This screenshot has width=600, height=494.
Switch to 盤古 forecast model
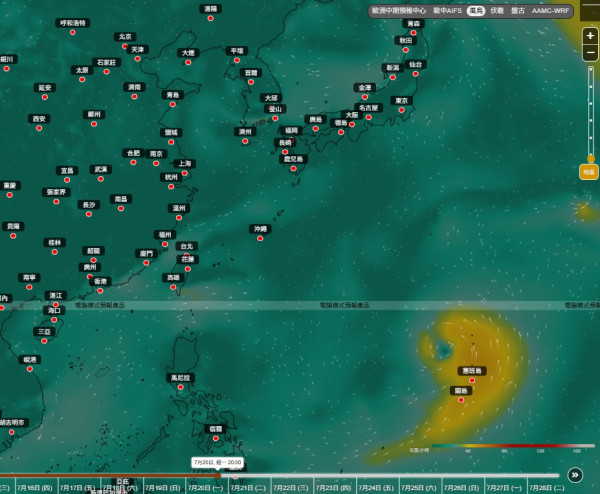coord(518,11)
